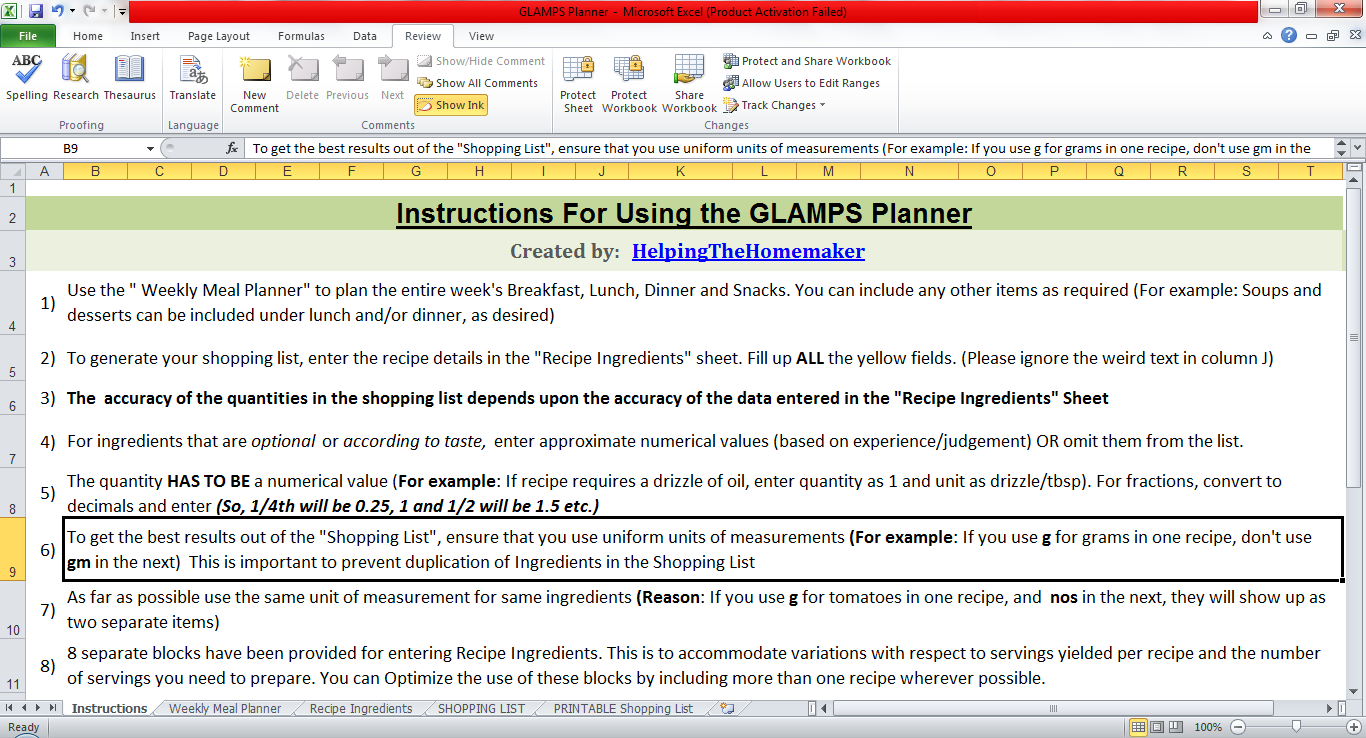This screenshot has height=738, width=1366.
Task: Click the zoom slider handle
Action: pyautogui.click(x=1296, y=727)
